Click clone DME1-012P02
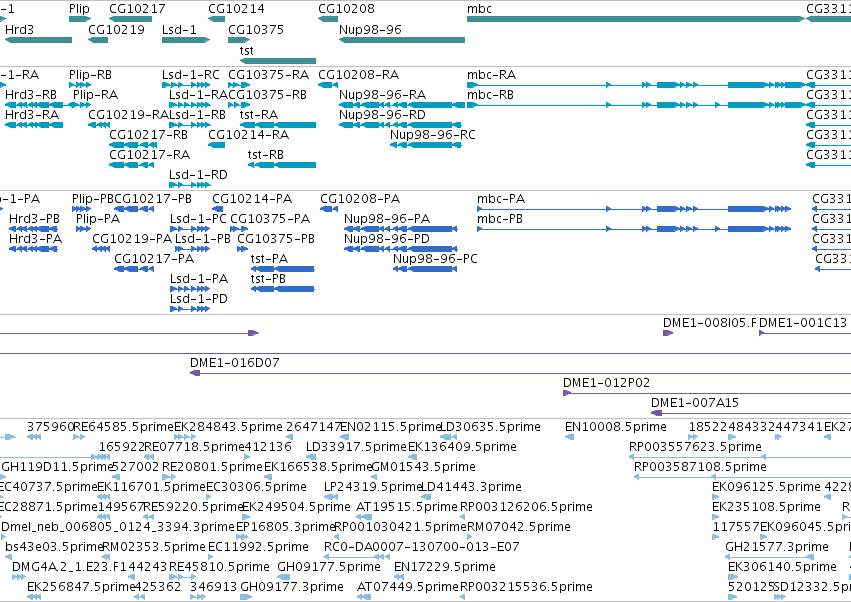The width and height of the screenshot is (851, 602). 606,383
